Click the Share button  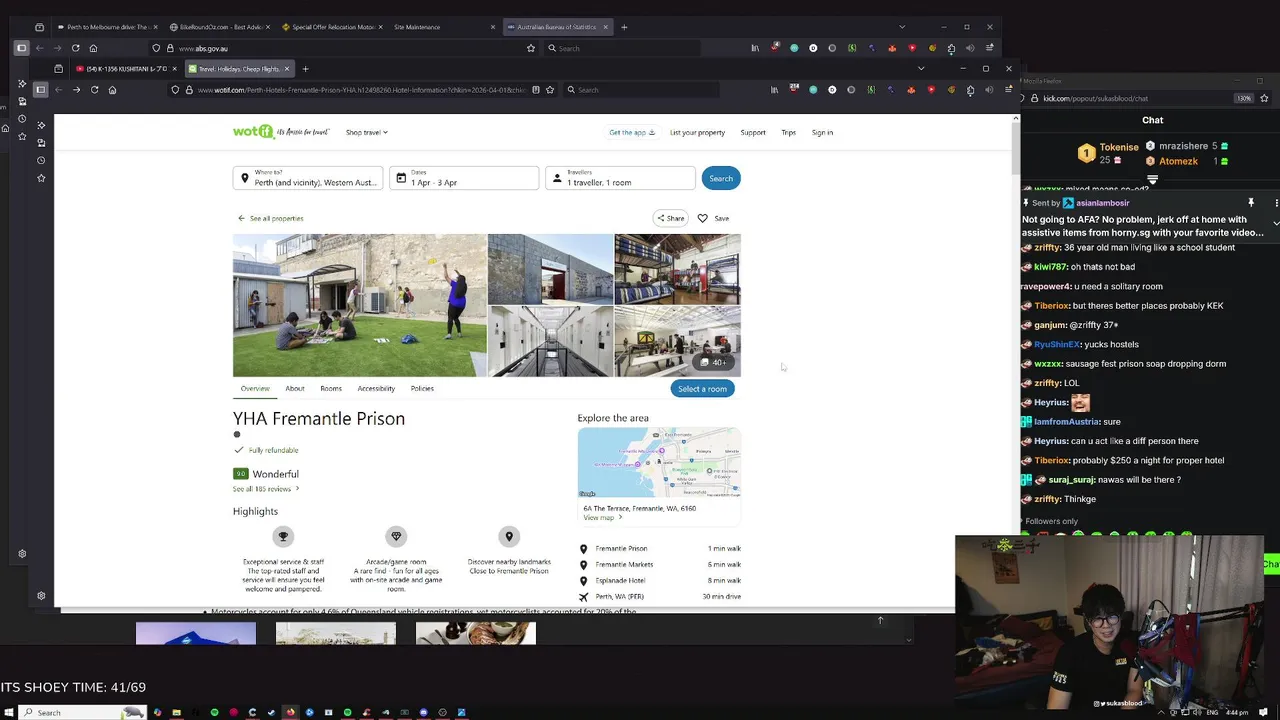(x=671, y=218)
